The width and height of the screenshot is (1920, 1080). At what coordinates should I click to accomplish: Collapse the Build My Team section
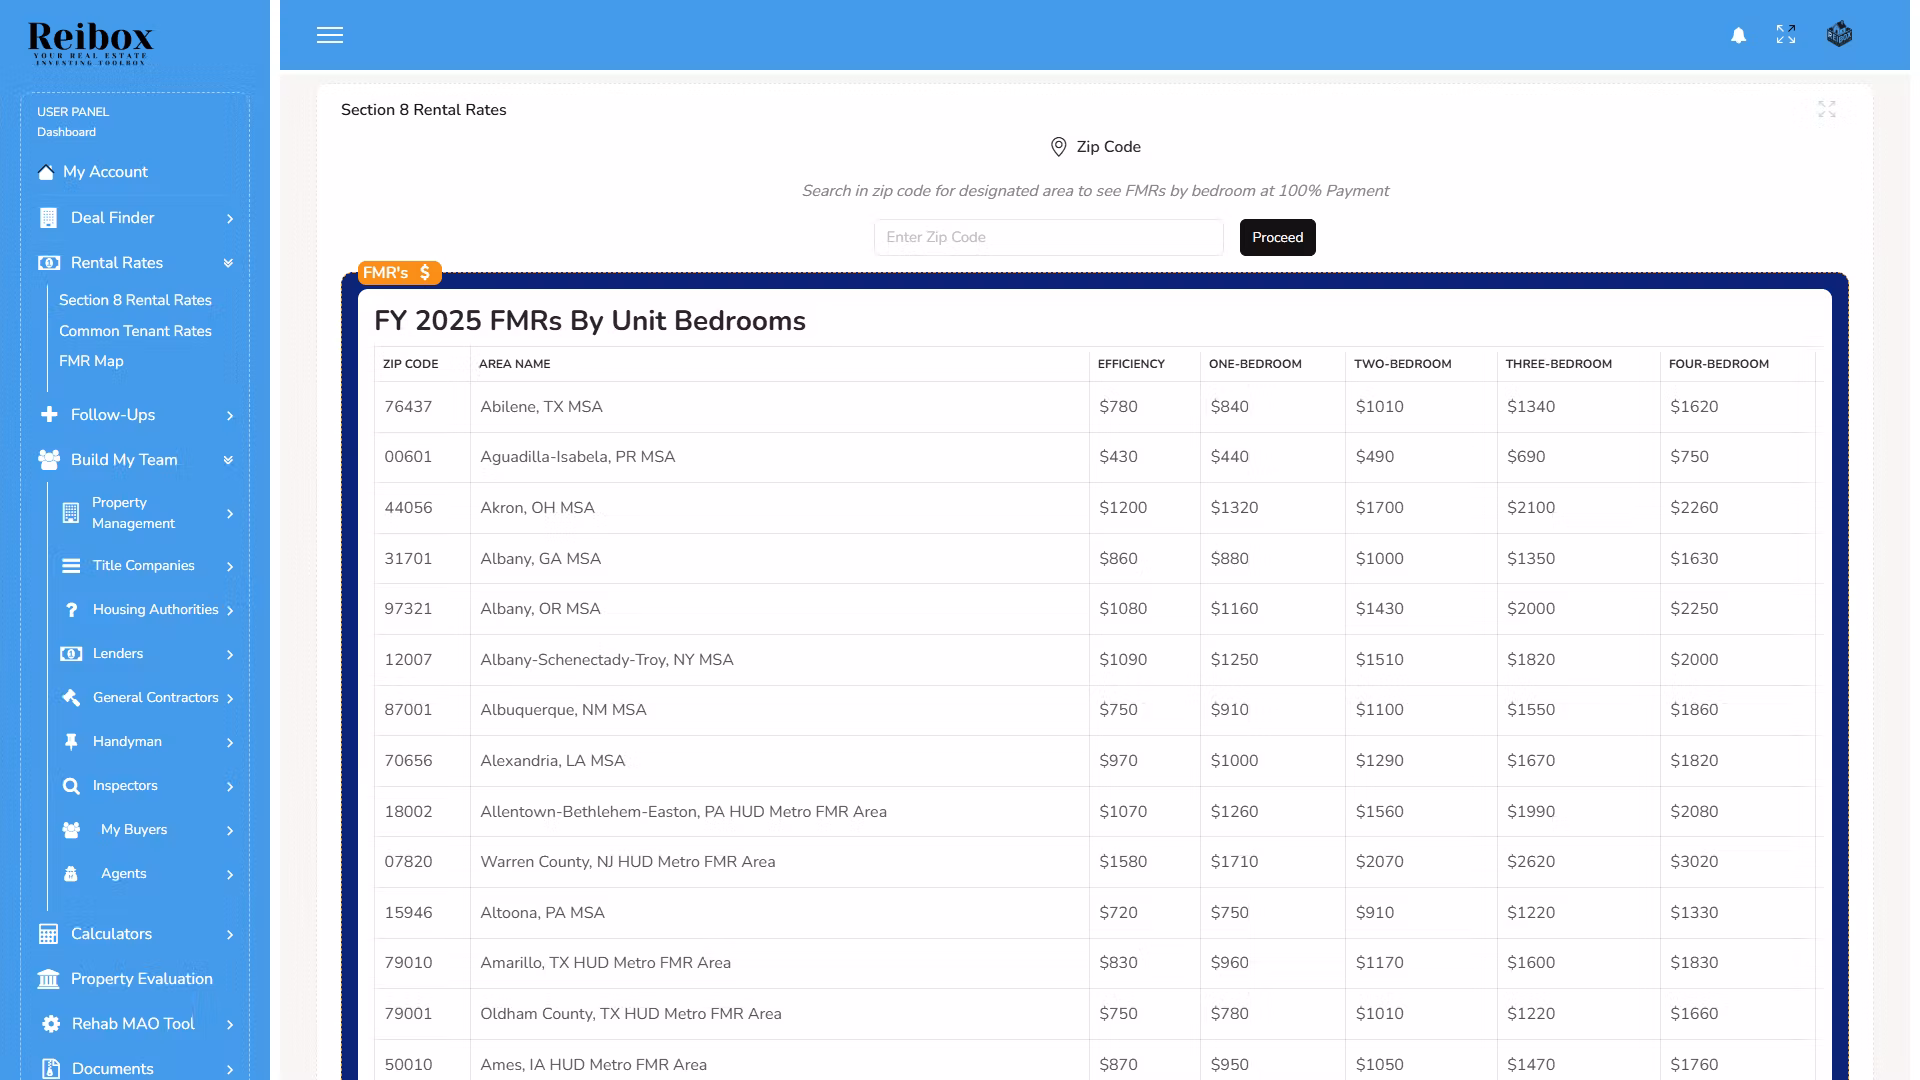click(x=228, y=460)
